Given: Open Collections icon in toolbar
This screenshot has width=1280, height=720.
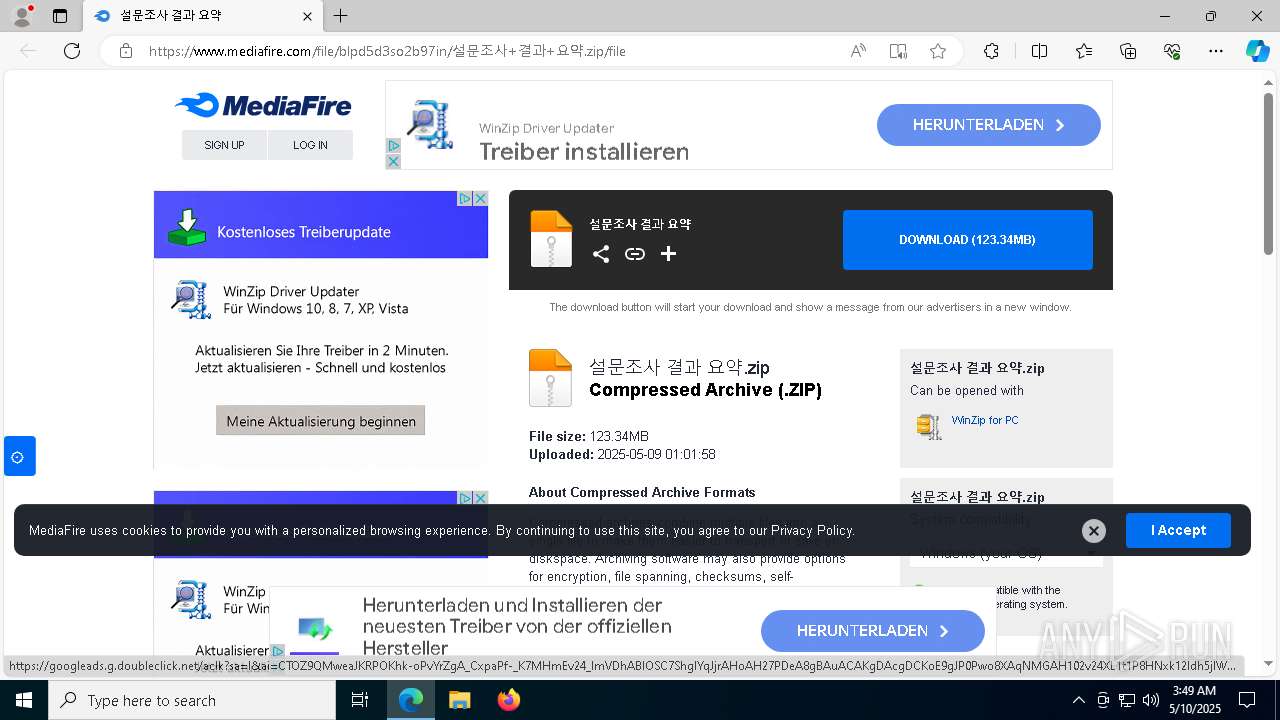Looking at the screenshot, I should pyautogui.click(x=1128, y=51).
